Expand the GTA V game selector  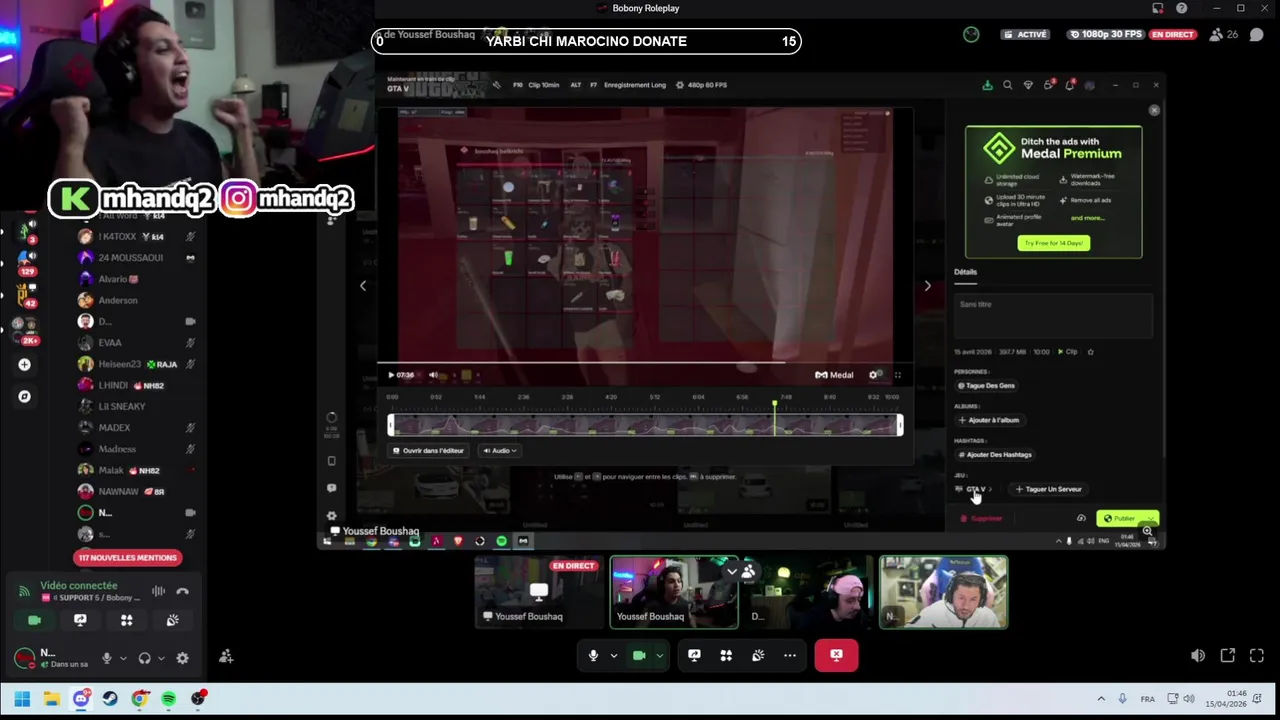coord(974,489)
